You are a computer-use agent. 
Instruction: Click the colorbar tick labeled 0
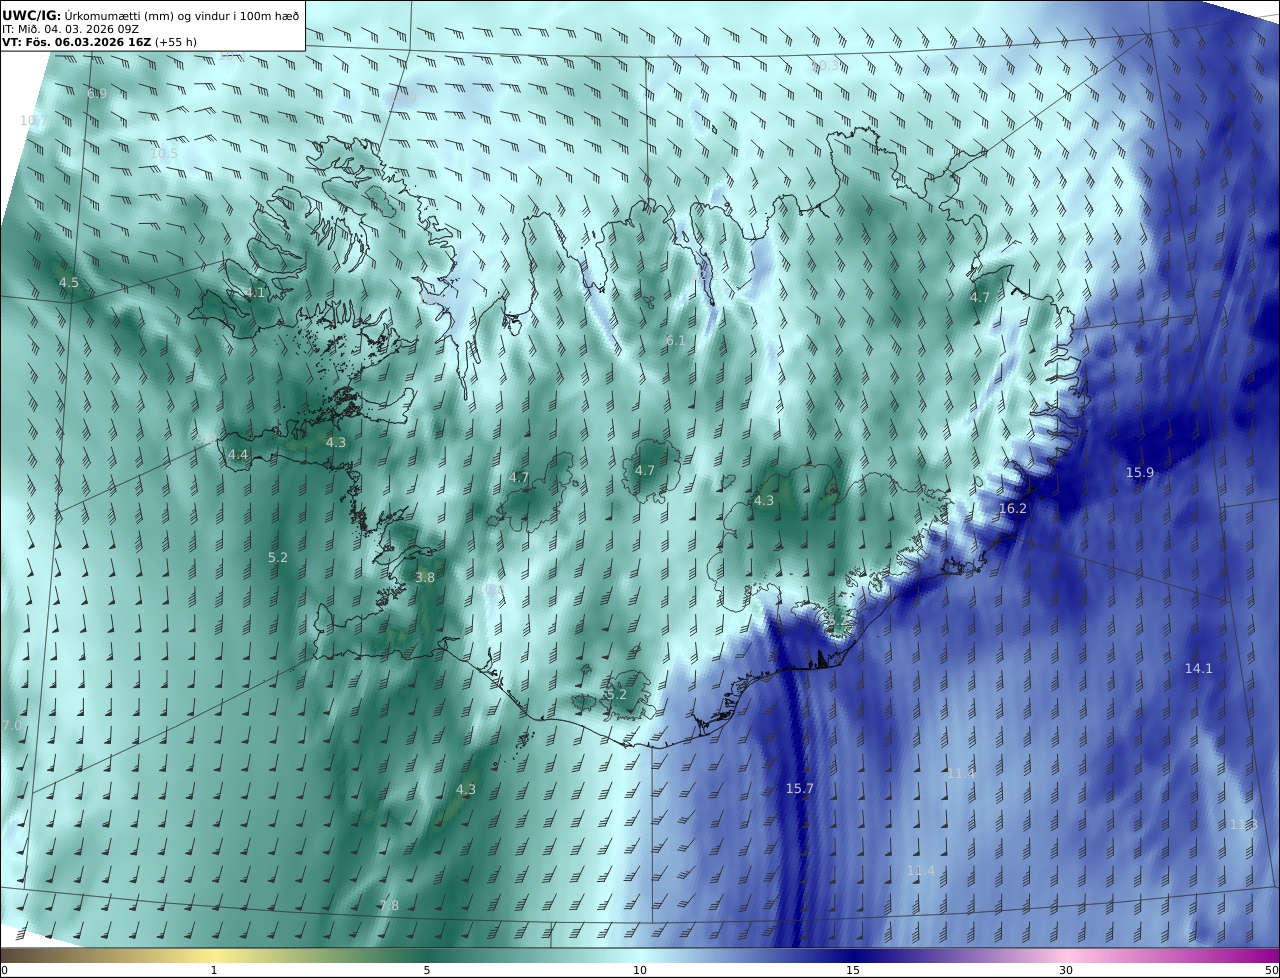tap(4, 970)
